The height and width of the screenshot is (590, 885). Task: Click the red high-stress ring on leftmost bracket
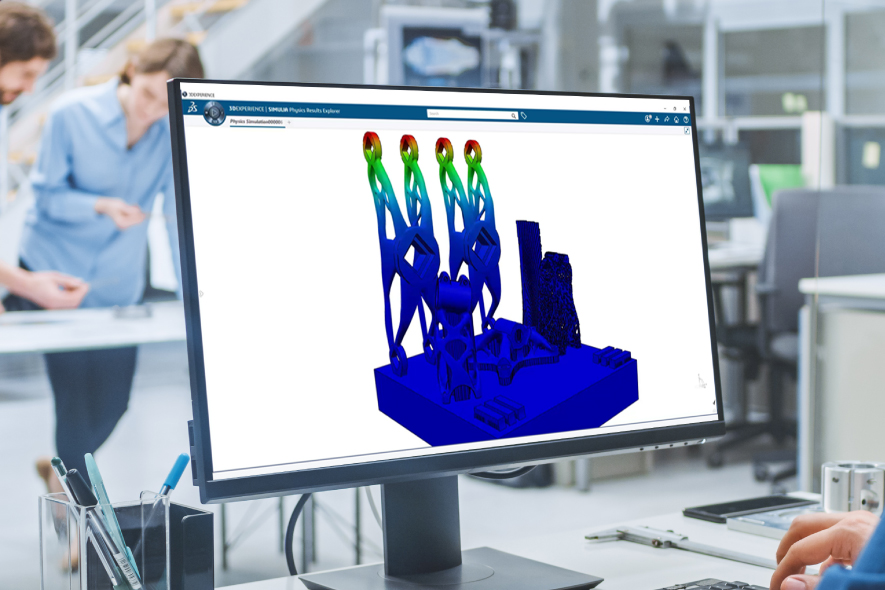point(372,143)
